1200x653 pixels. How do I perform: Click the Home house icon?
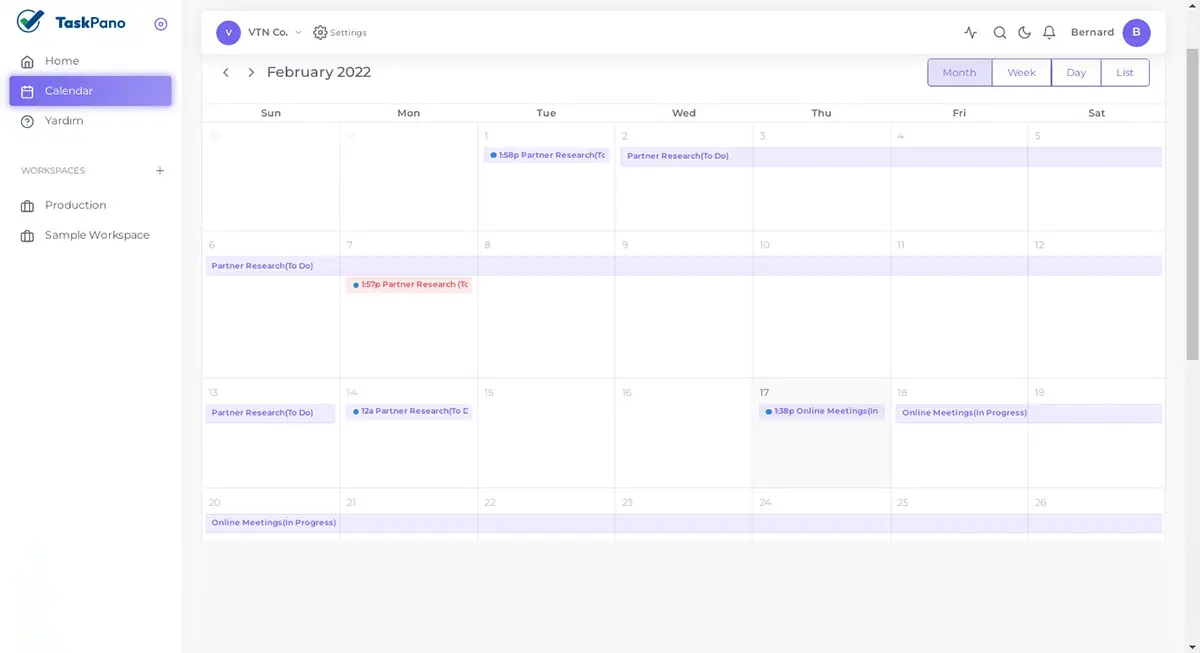[28, 62]
